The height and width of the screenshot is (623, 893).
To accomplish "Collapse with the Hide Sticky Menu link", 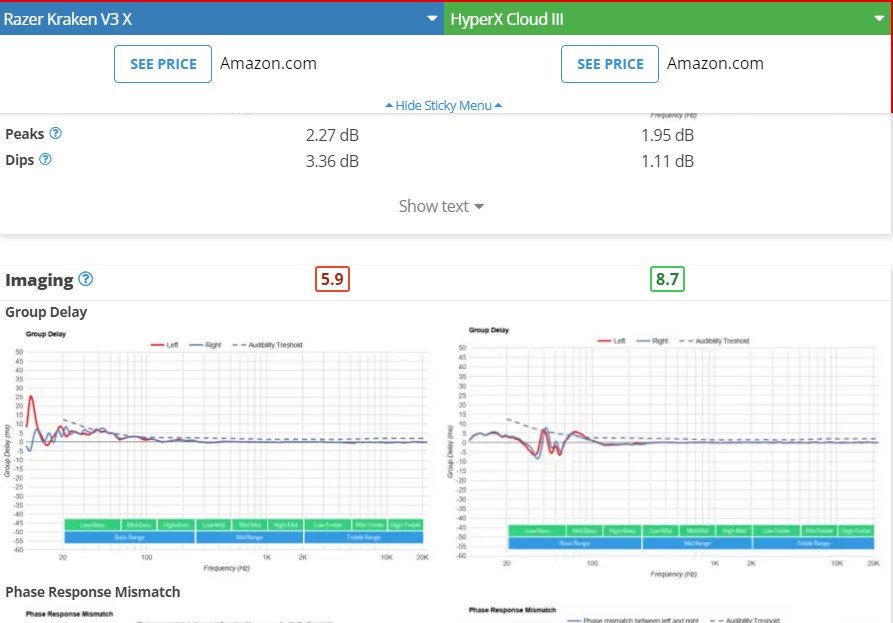I will [x=444, y=105].
